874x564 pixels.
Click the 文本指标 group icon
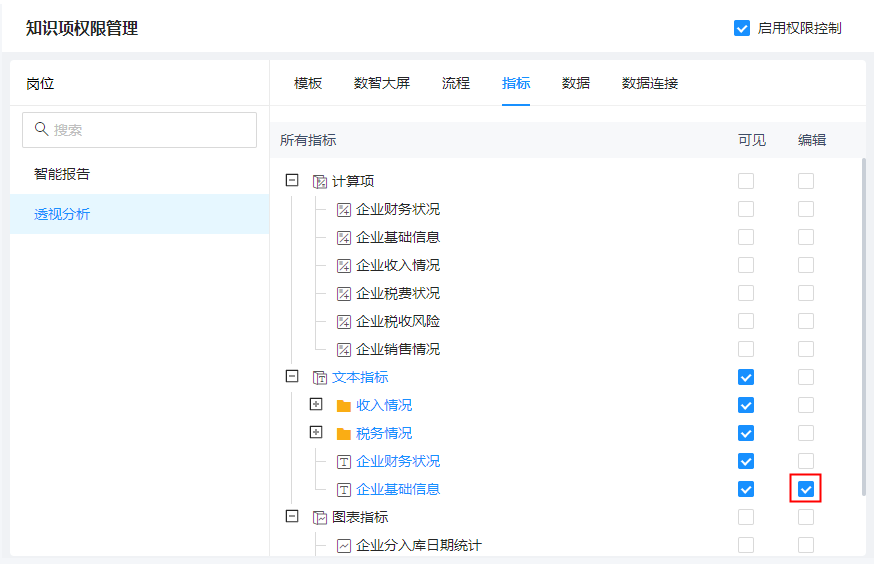320,377
